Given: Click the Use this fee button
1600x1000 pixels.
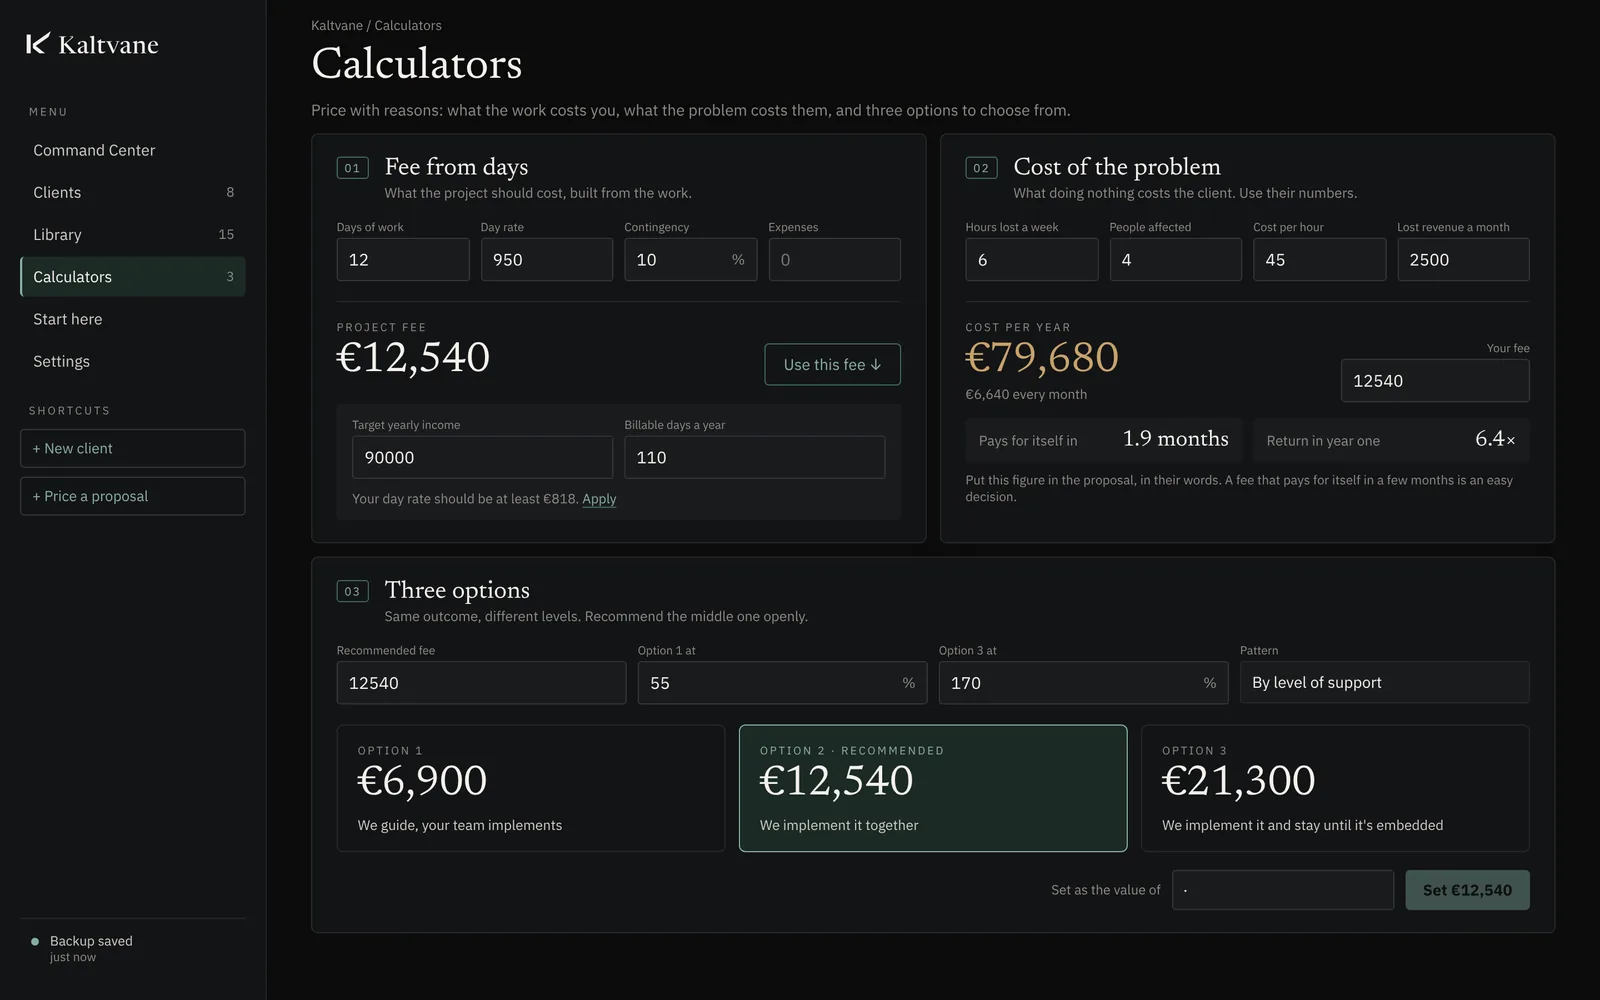Looking at the screenshot, I should pos(832,365).
